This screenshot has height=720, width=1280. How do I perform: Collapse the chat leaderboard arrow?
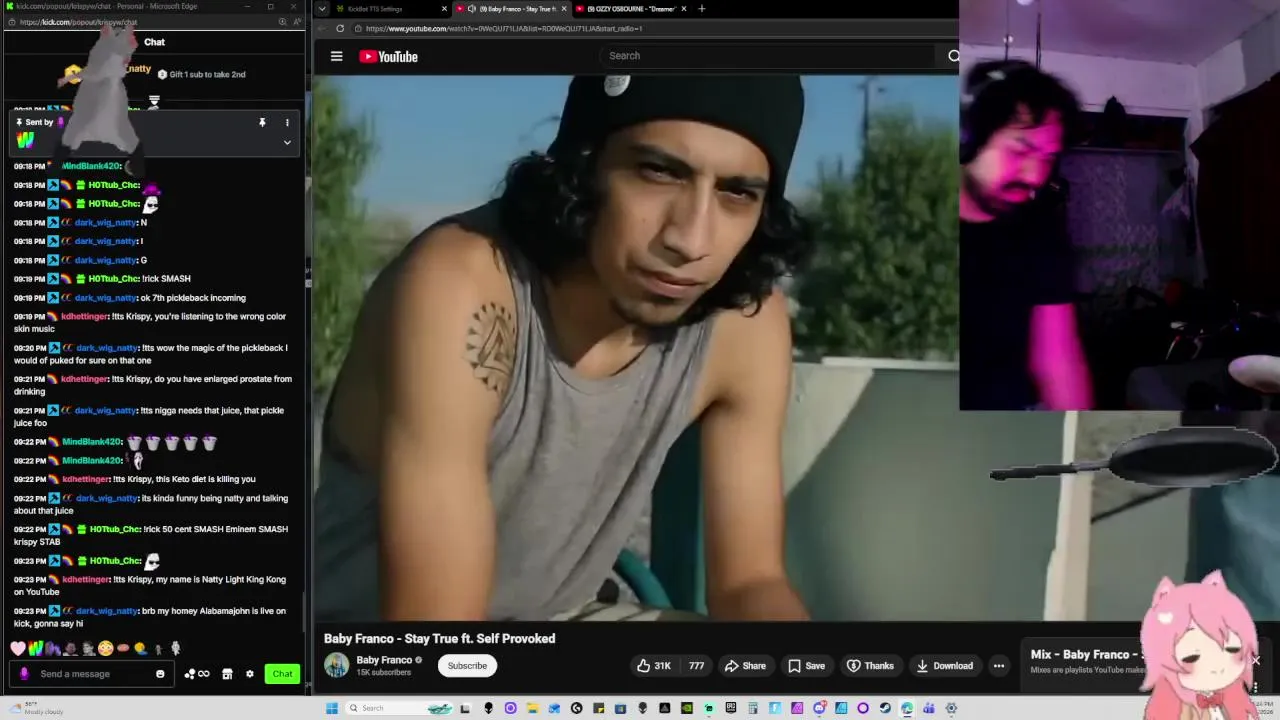pyautogui.click(x=154, y=102)
